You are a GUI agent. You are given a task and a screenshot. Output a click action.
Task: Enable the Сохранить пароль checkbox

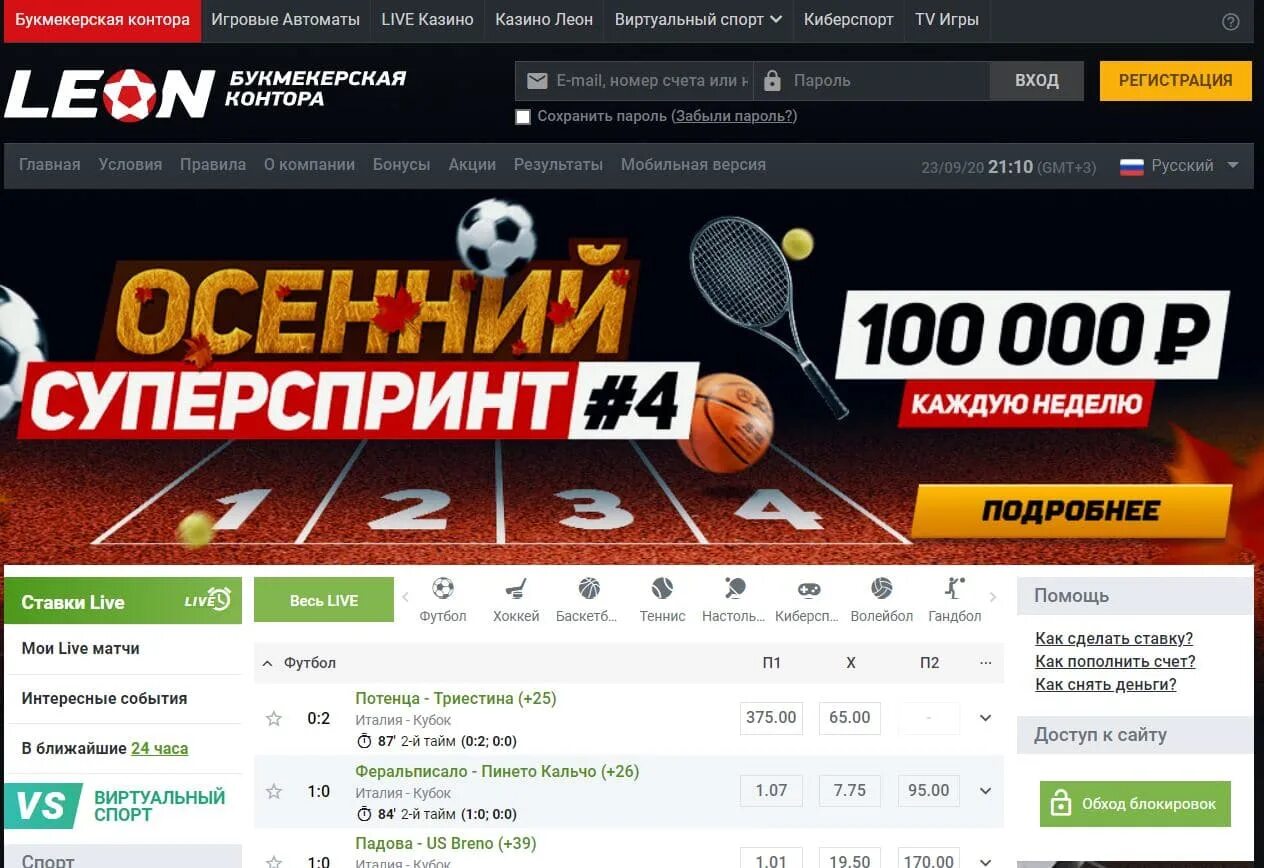[522, 117]
